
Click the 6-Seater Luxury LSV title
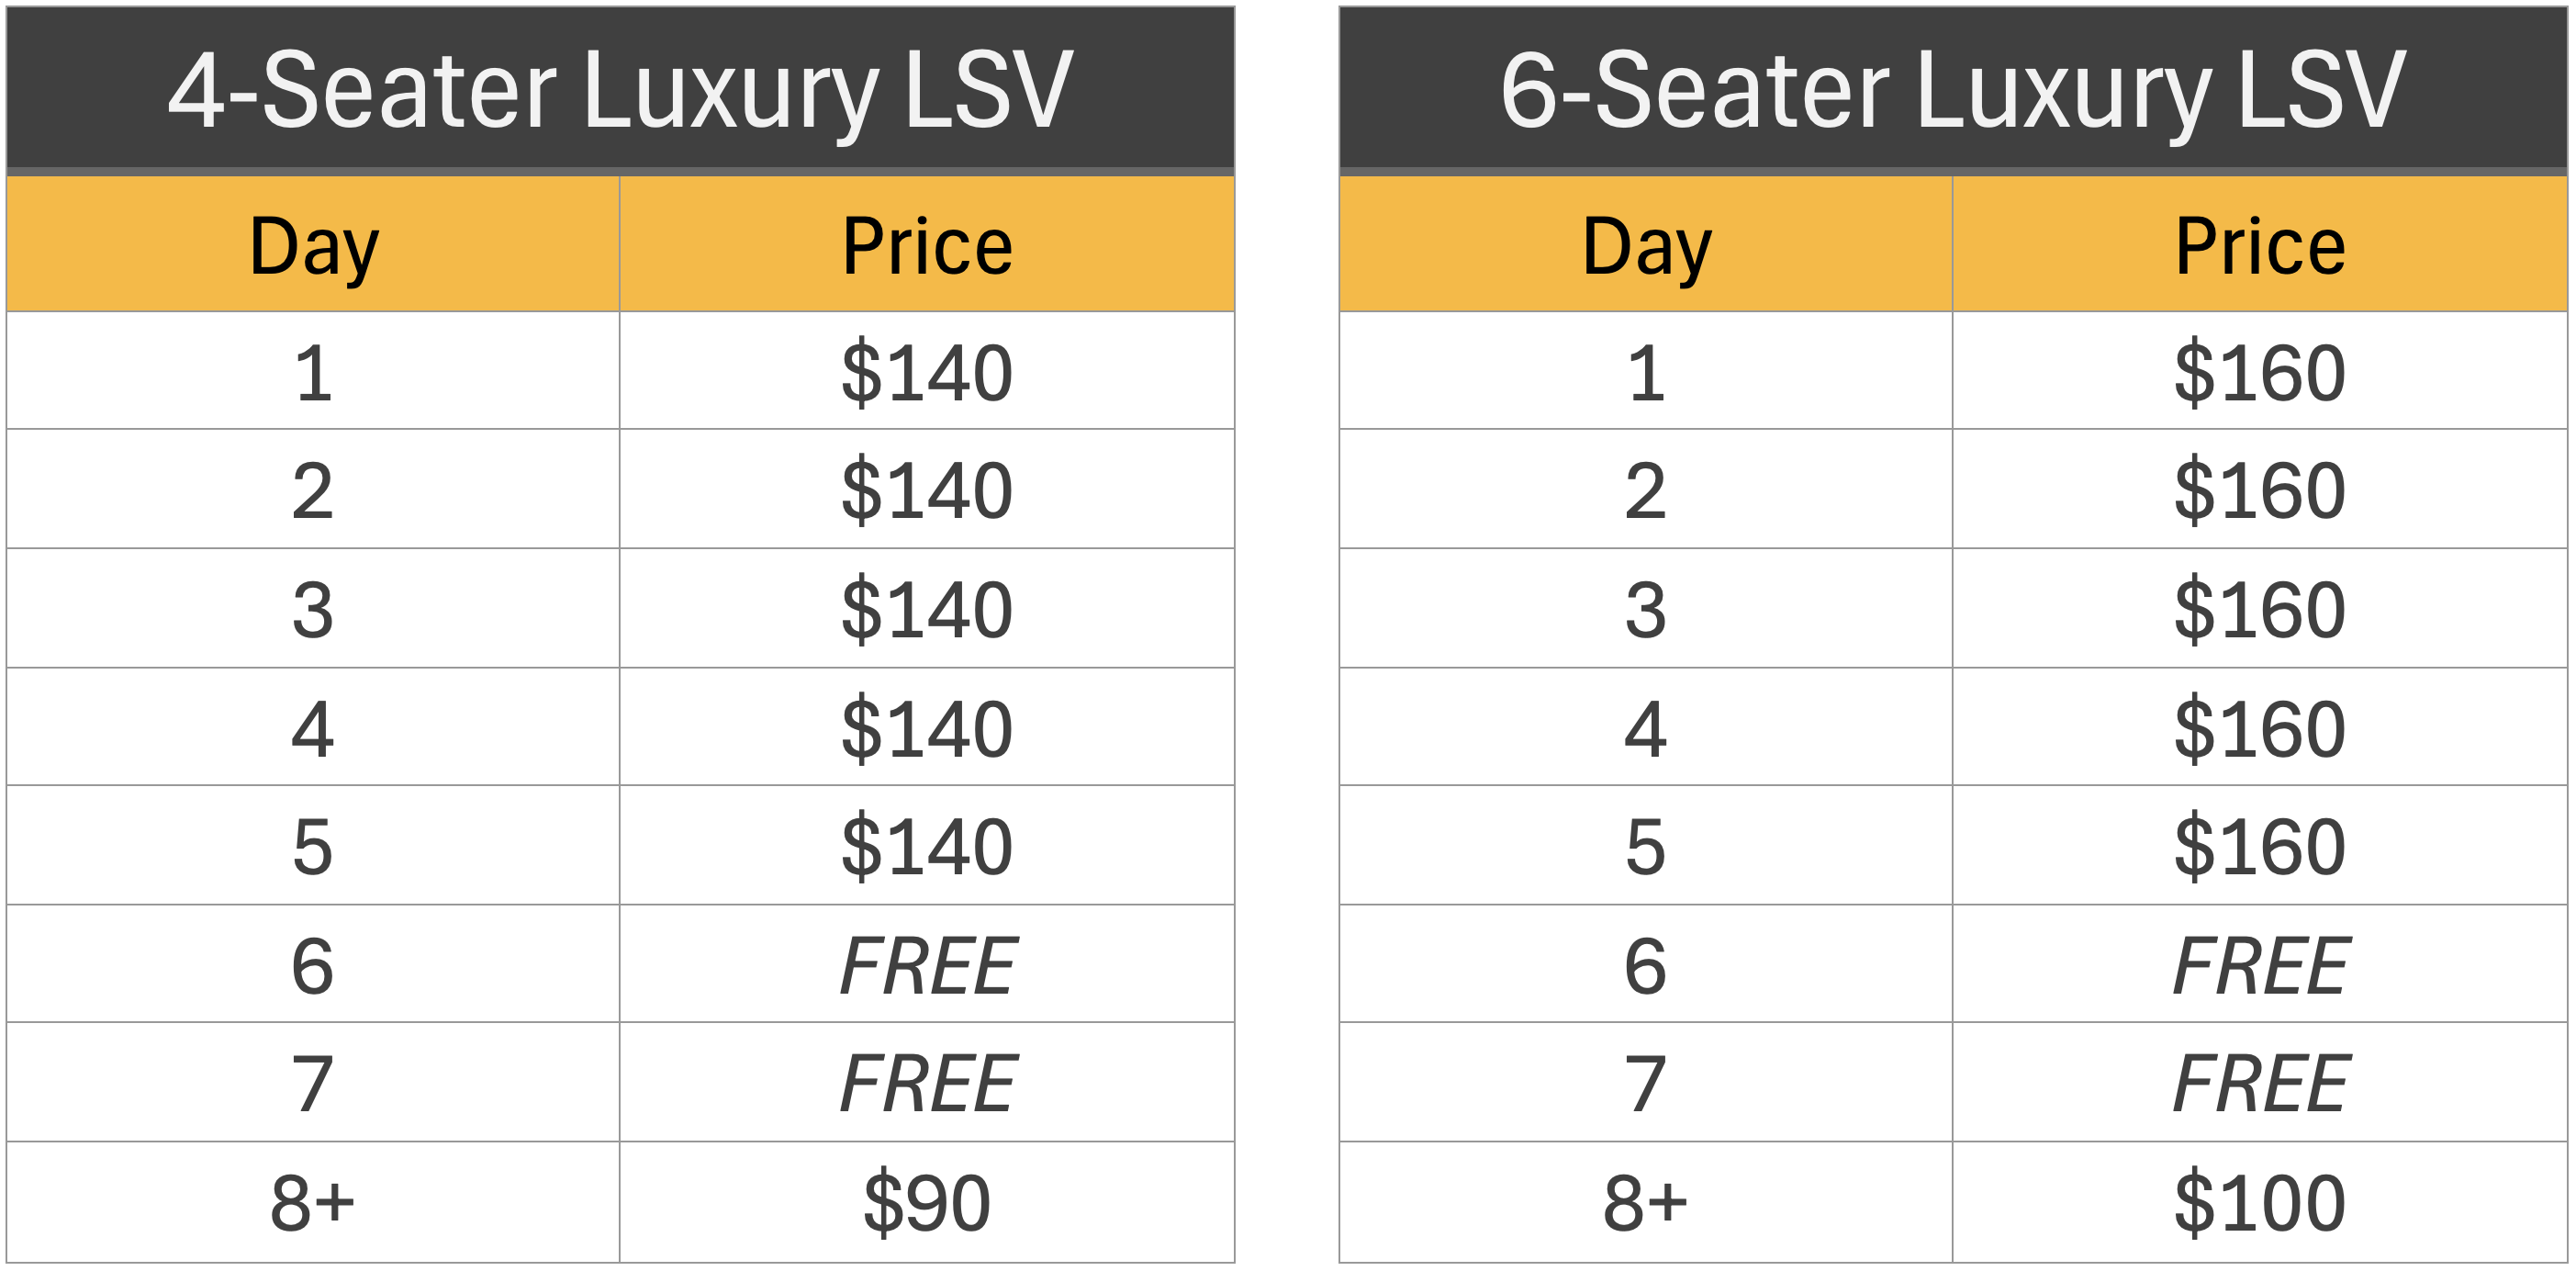[x=1953, y=90]
